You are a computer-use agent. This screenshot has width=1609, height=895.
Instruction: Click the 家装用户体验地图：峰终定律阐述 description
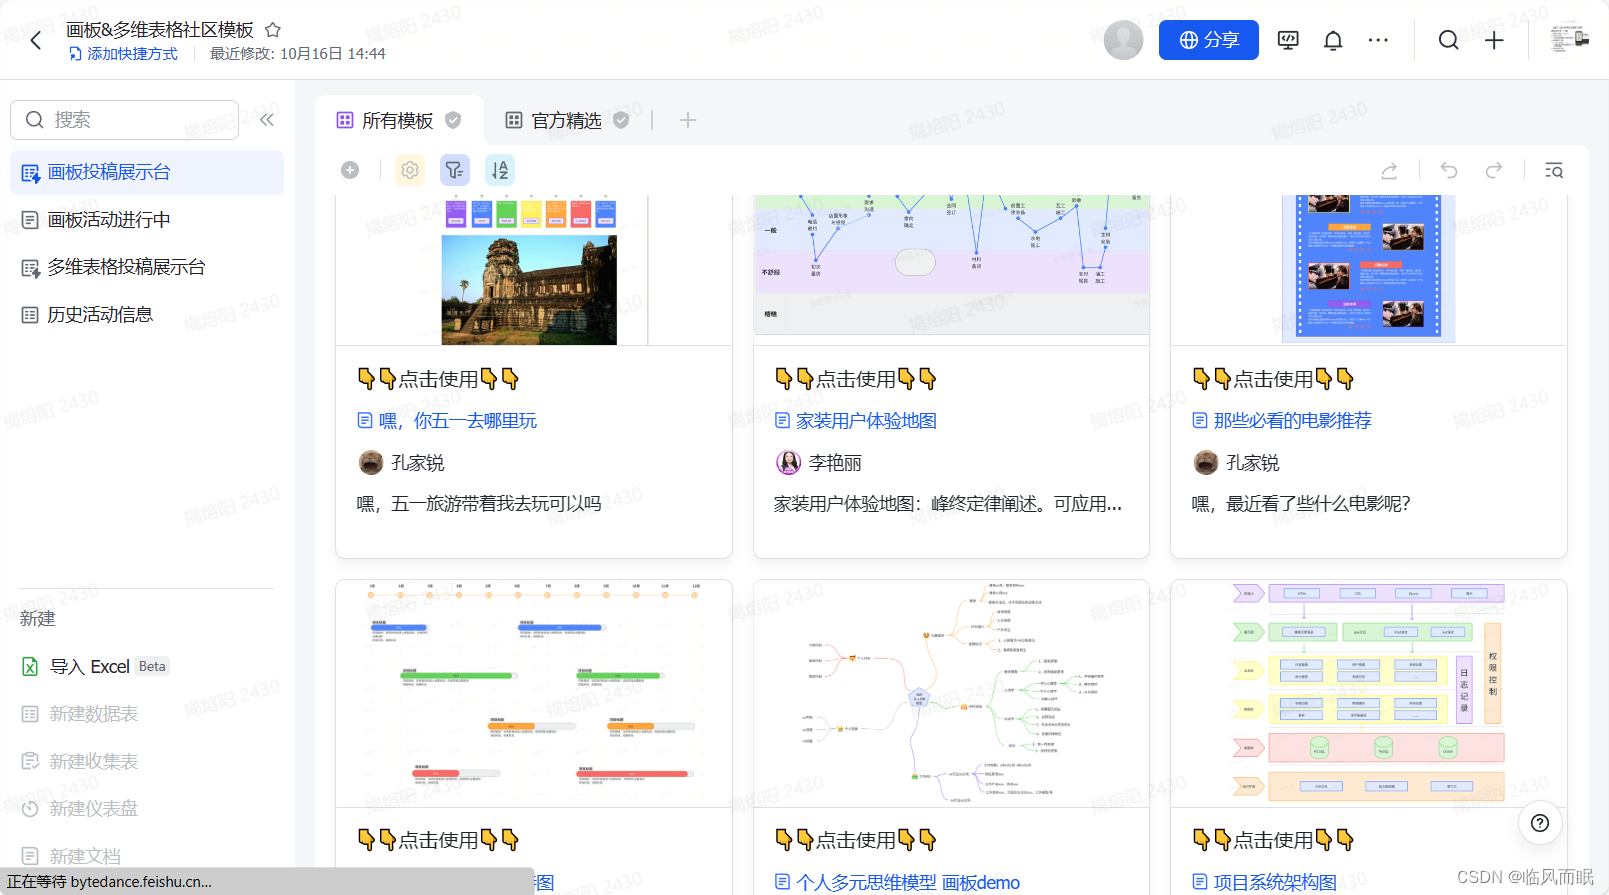coord(948,504)
